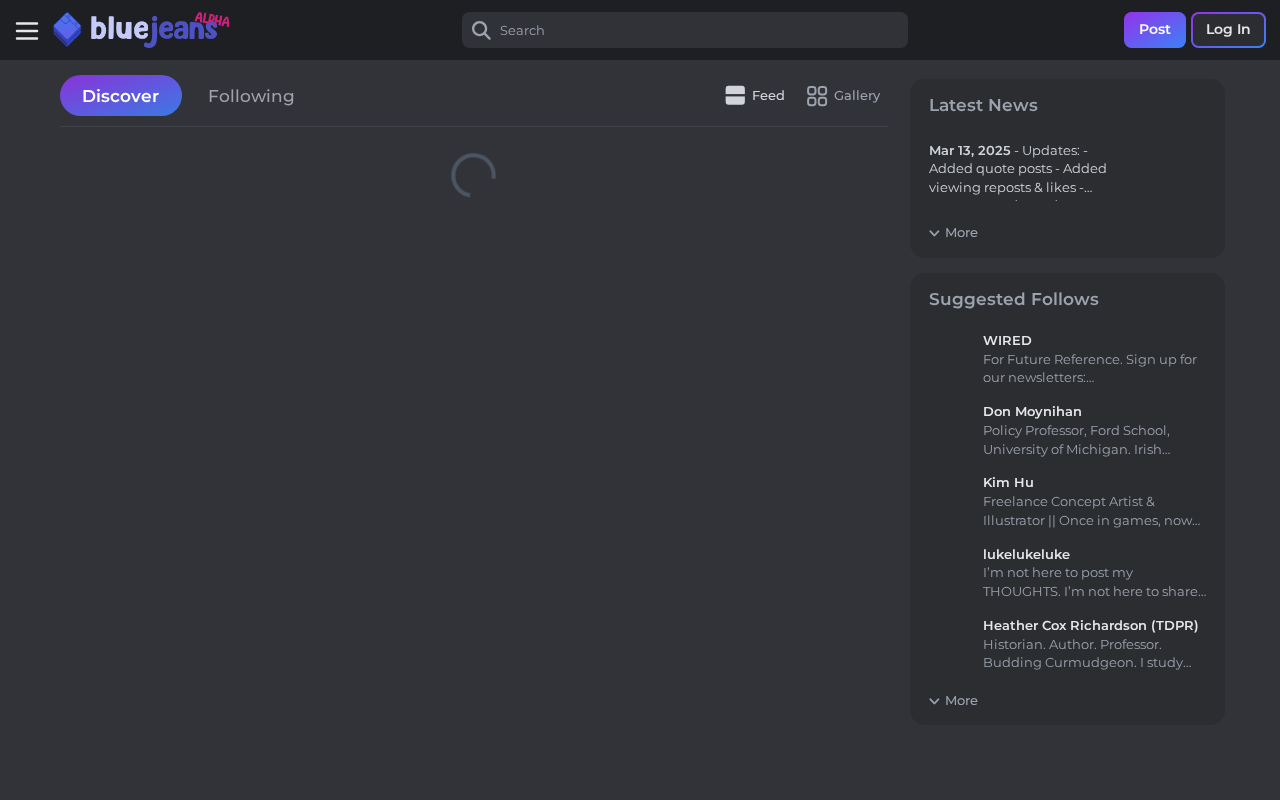Switch to the Following tab
The width and height of the screenshot is (1280, 800).
(251, 96)
